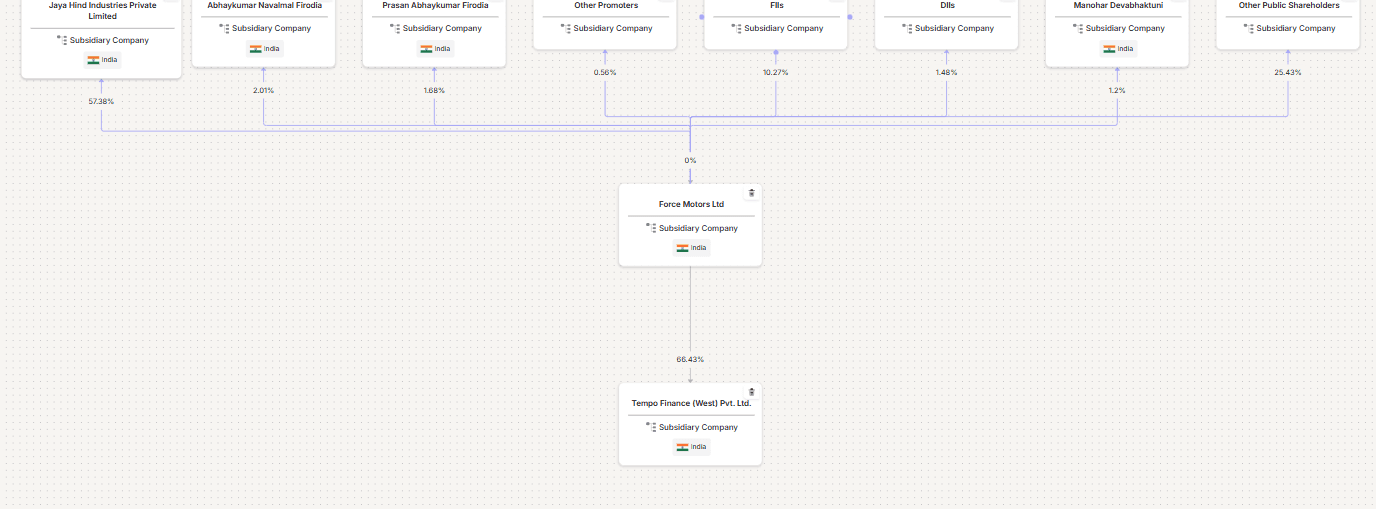Click hierarchy icon in Force Motors card
Image resolution: width=1376 pixels, height=509 pixels.
coord(650,228)
